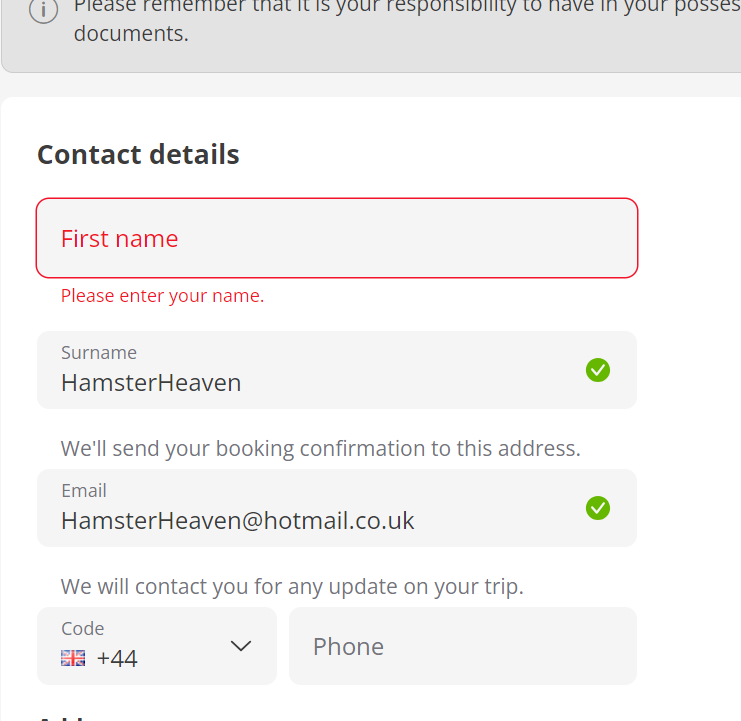
Task: Click the booking confirmation helper text
Action: point(320,448)
